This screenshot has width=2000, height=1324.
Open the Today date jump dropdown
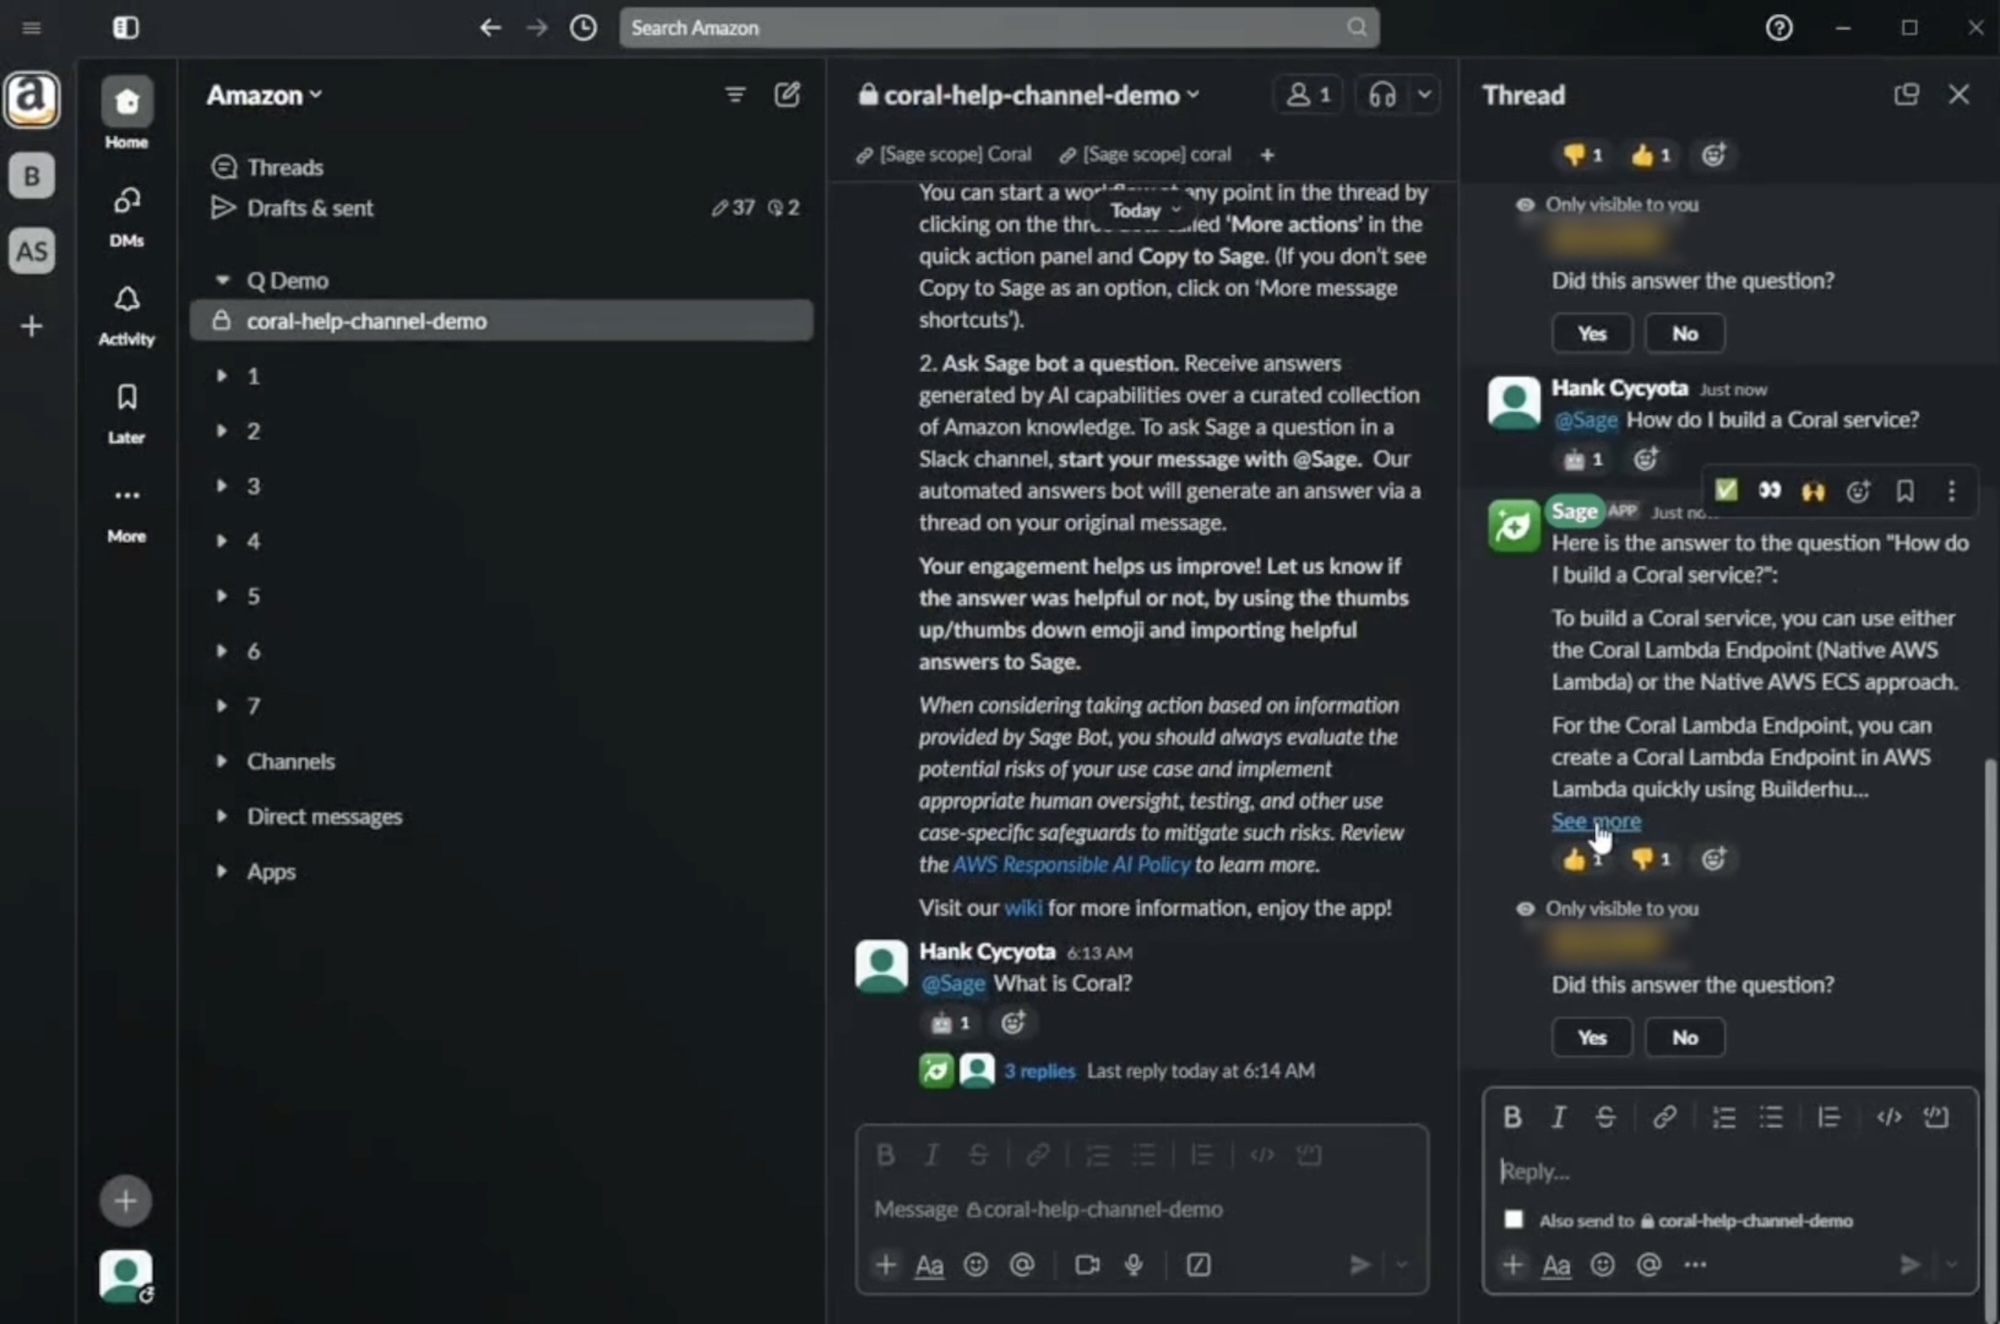point(1146,210)
